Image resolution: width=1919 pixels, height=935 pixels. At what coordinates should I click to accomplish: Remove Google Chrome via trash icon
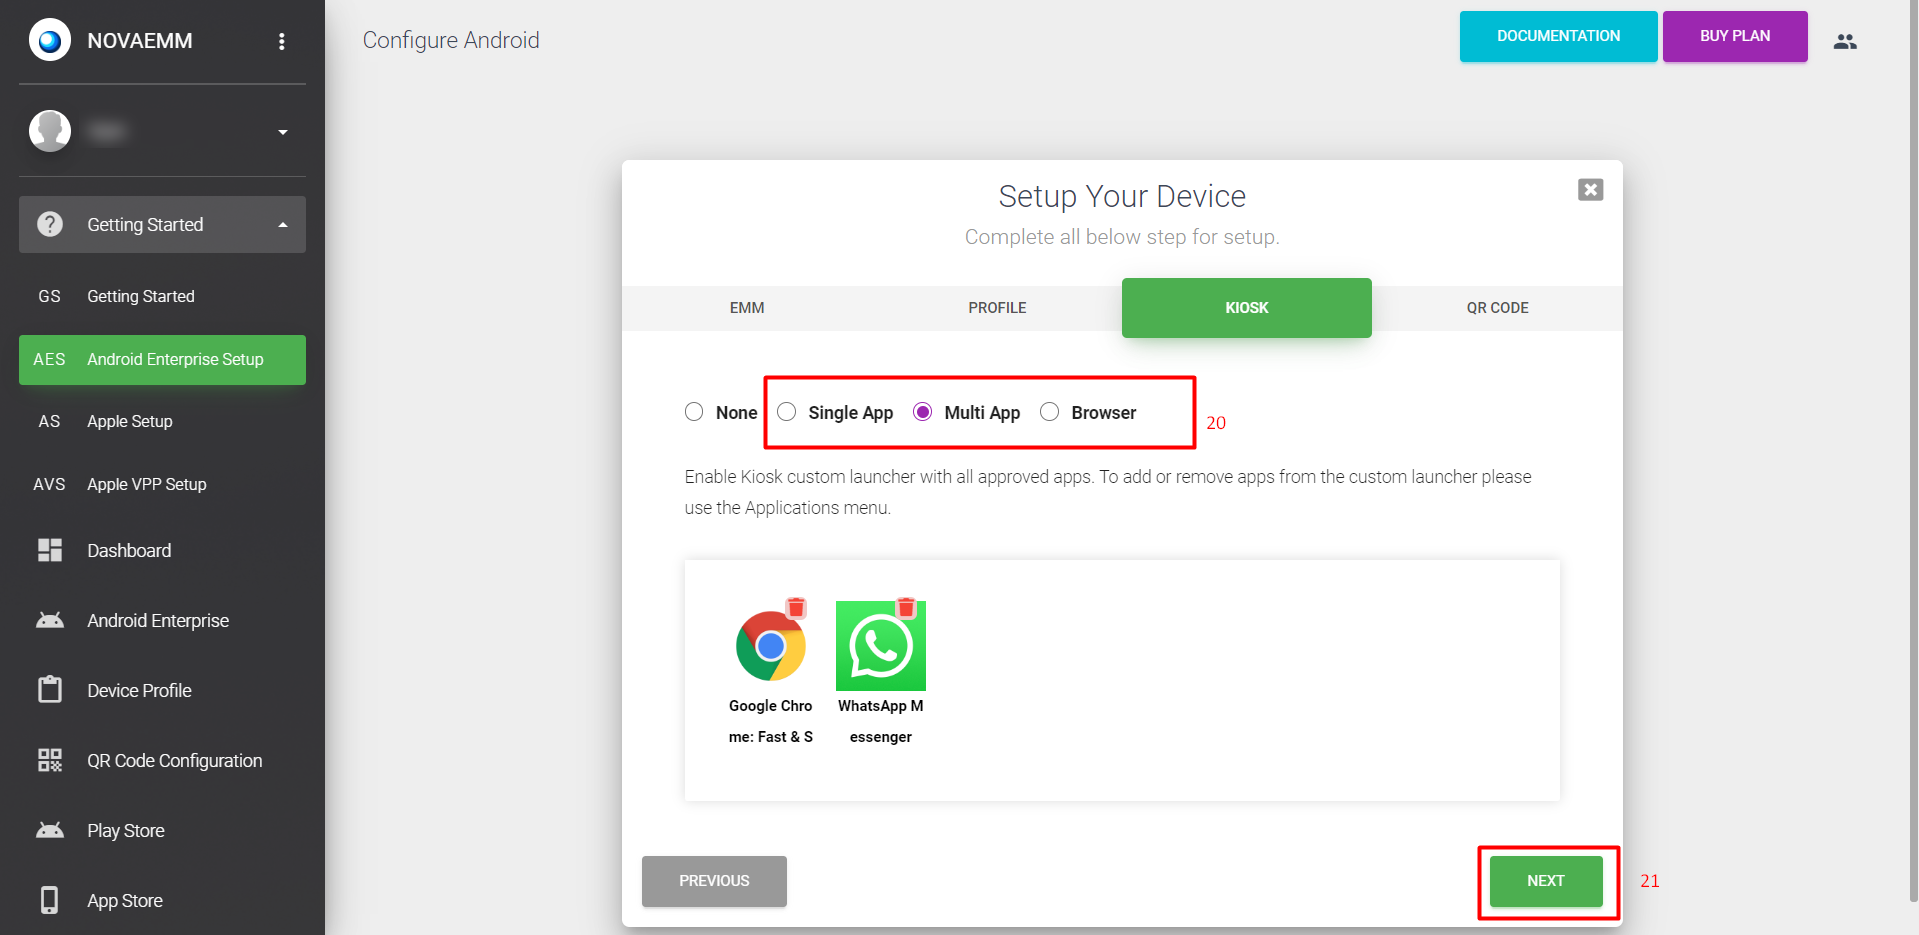(x=796, y=607)
